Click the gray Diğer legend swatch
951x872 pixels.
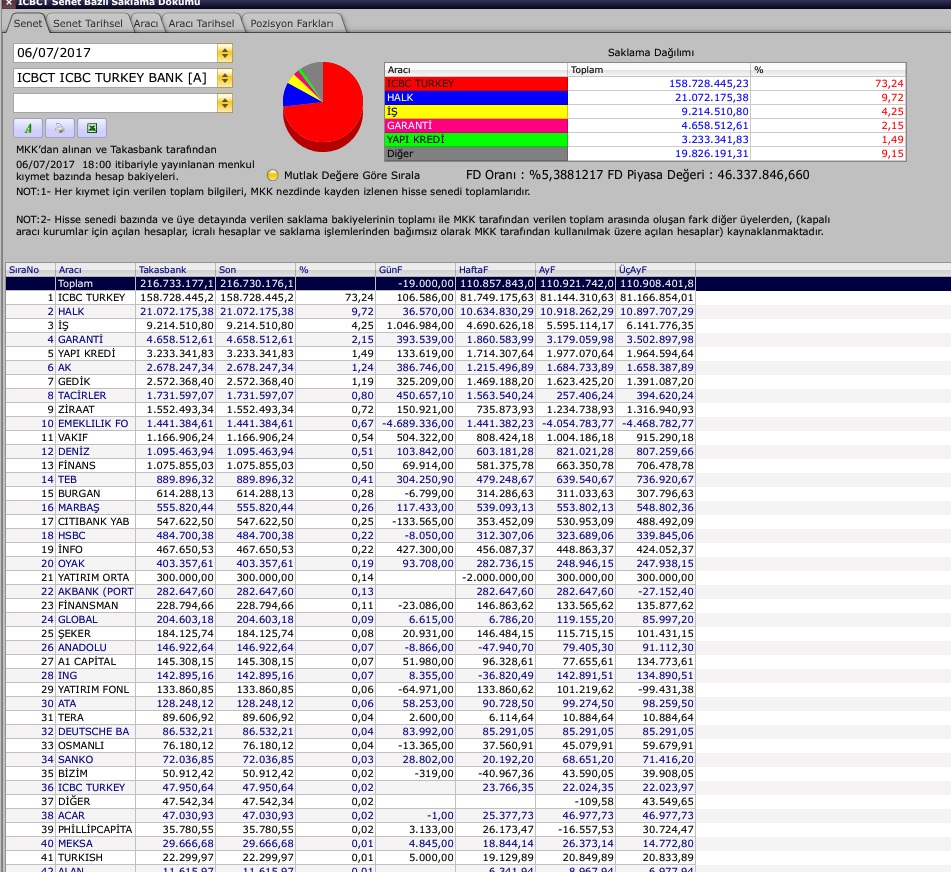click(476, 153)
